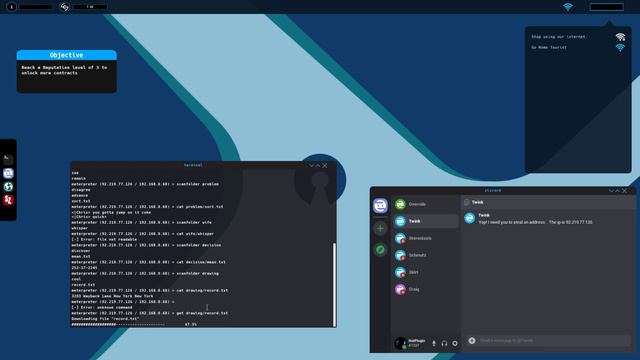Click the money icon in the top bar
The height and width of the screenshot is (360, 640).
64,7
